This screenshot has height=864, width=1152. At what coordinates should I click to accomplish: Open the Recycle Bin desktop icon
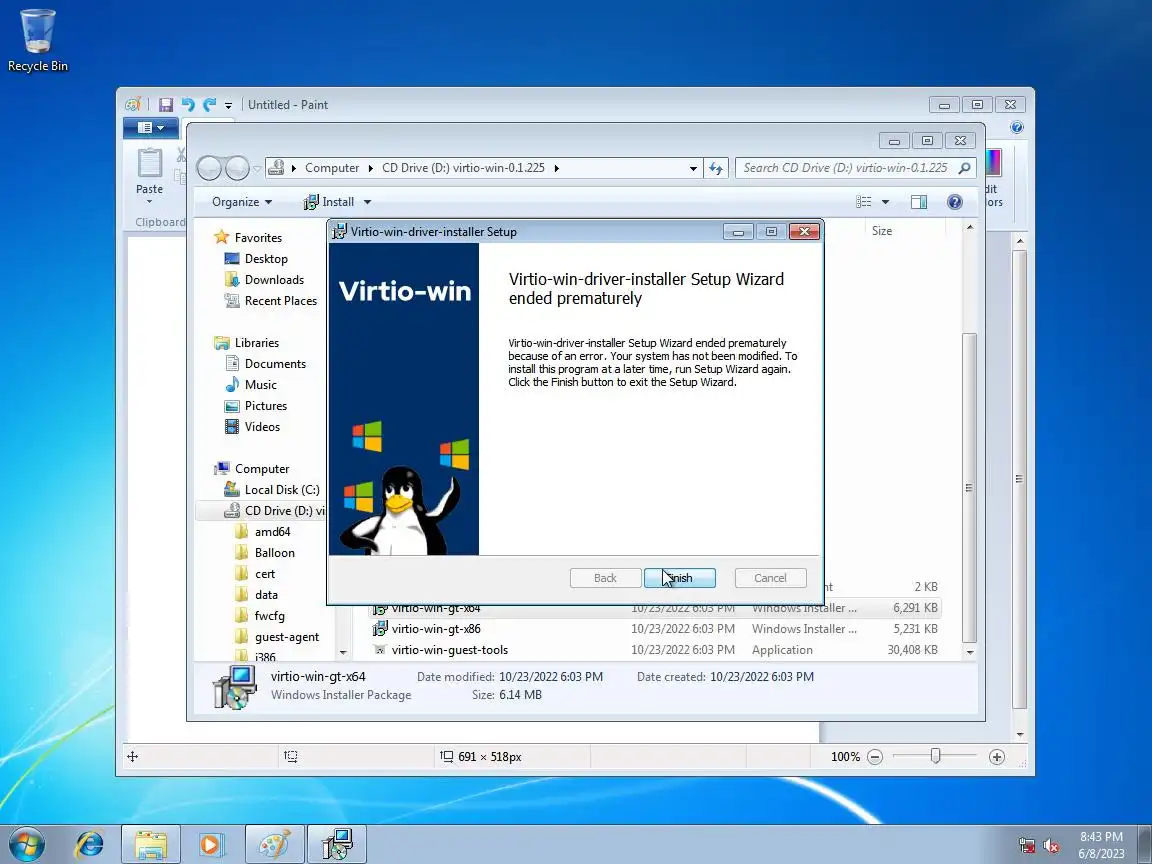coord(37,40)
